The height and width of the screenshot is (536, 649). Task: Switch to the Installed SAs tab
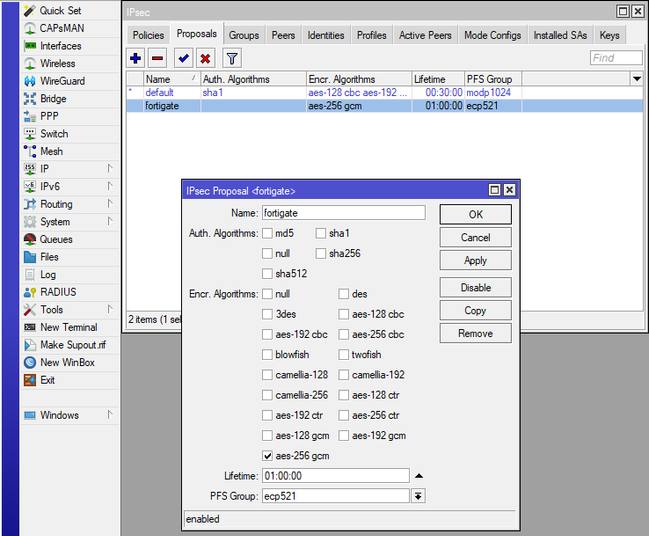click(x=560, y=35)
